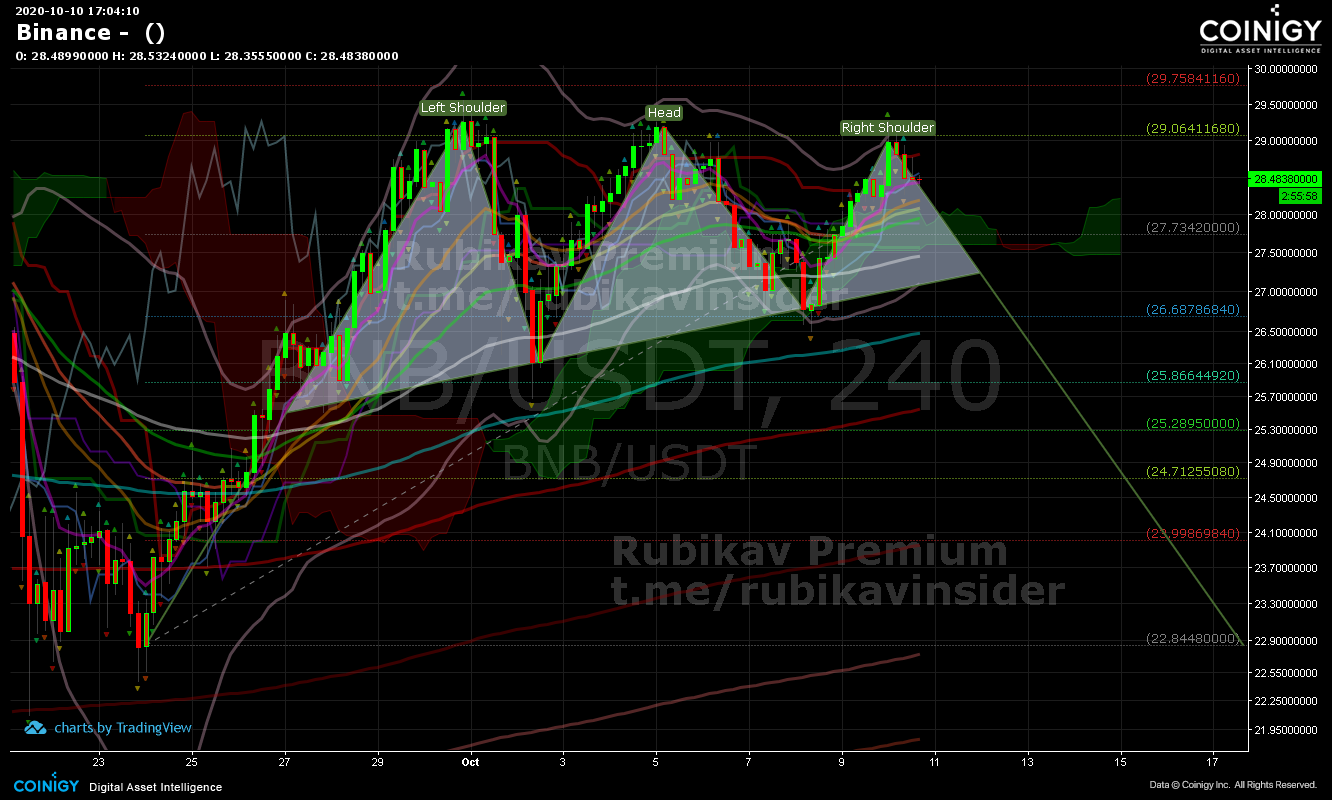Viewport: 1332px width, 800px height.
Task: Click the Rubikav Premium watermark text
Action: pos(808,551)
